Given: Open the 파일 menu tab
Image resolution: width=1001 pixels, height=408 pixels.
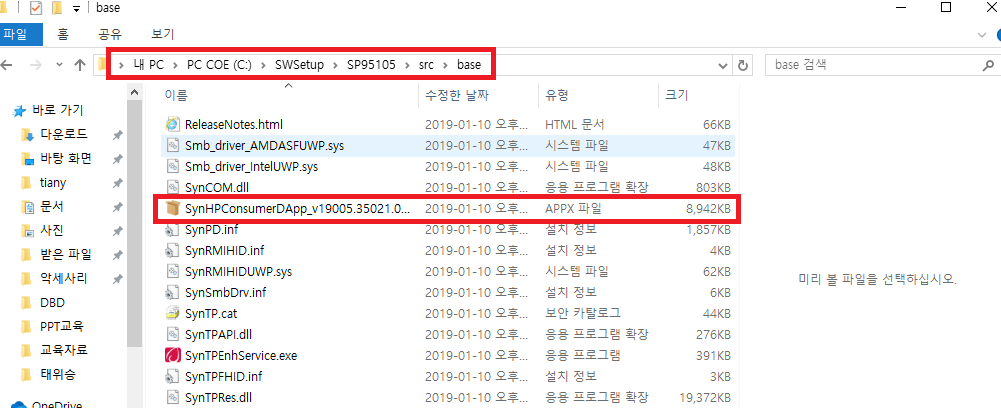Looking at the screenshot, I should [x=17, y=34].
